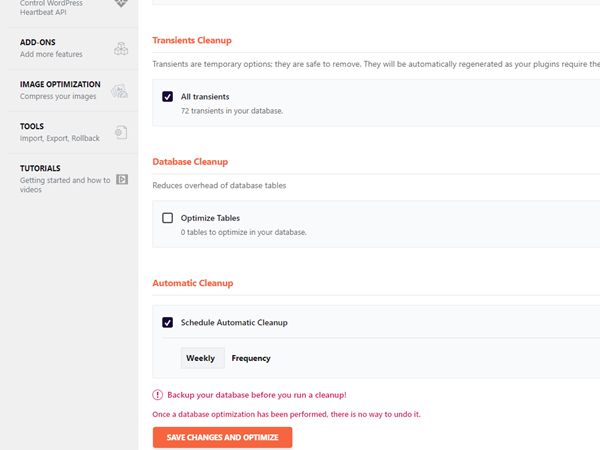Click the Image Optimization icon
The image size is (600, 450).
click(121, 91)
